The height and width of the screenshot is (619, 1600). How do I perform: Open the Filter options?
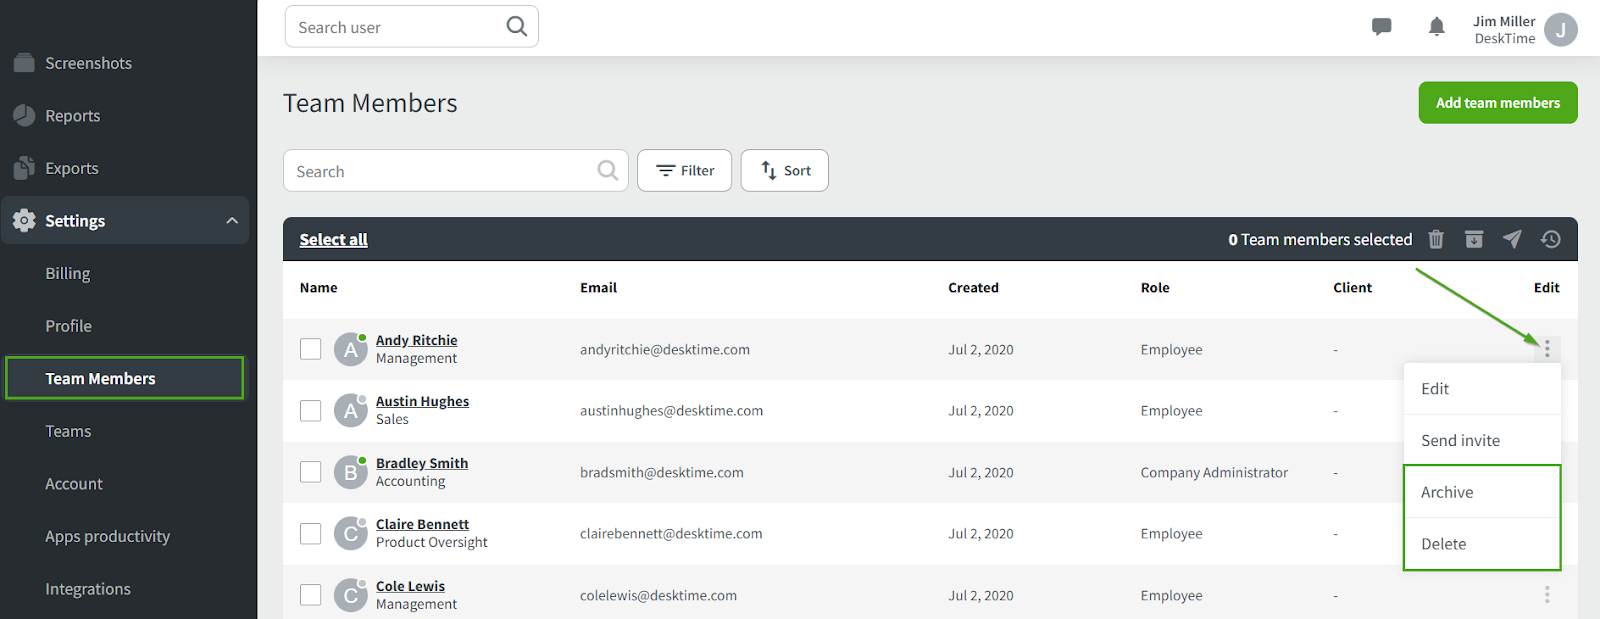684,171
